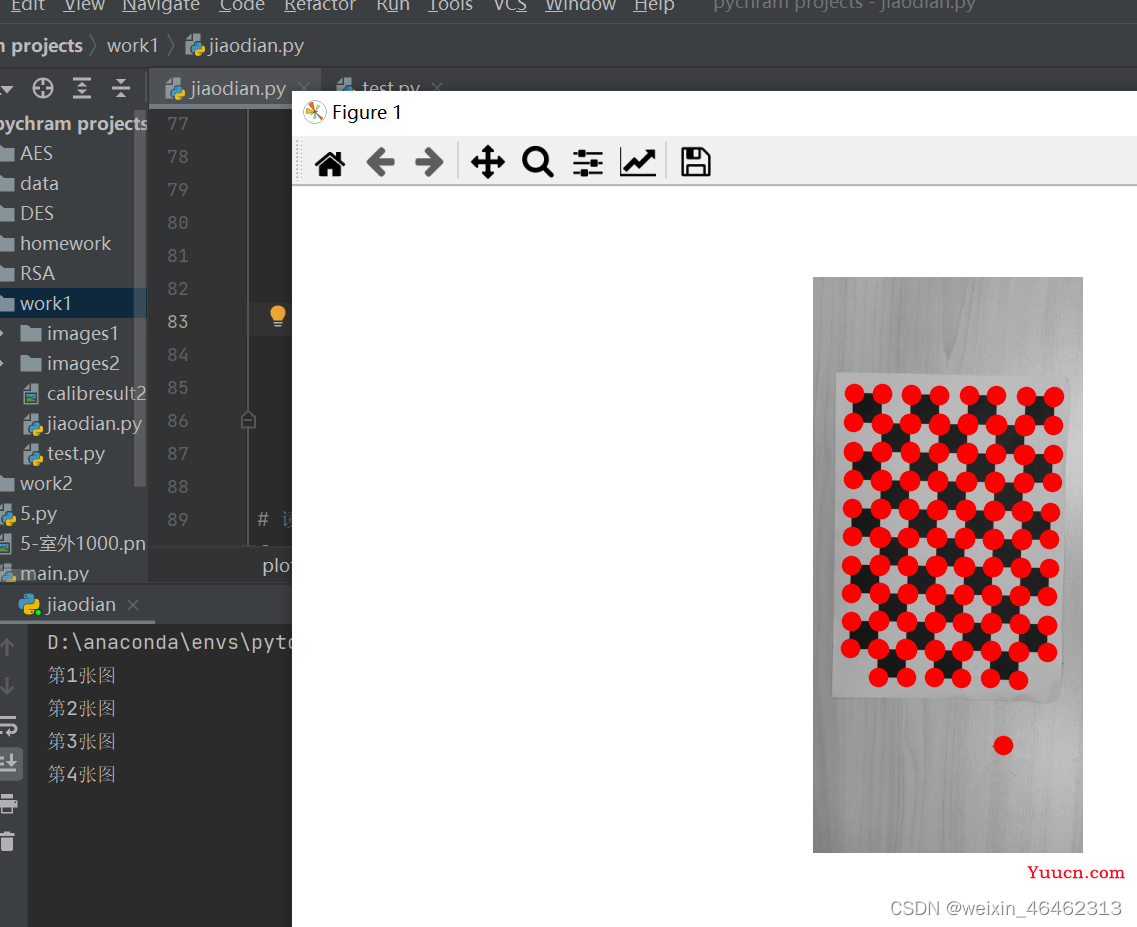Click pychram projects root in tree
Screen dimensions: 1137x927
pos(74,123)
